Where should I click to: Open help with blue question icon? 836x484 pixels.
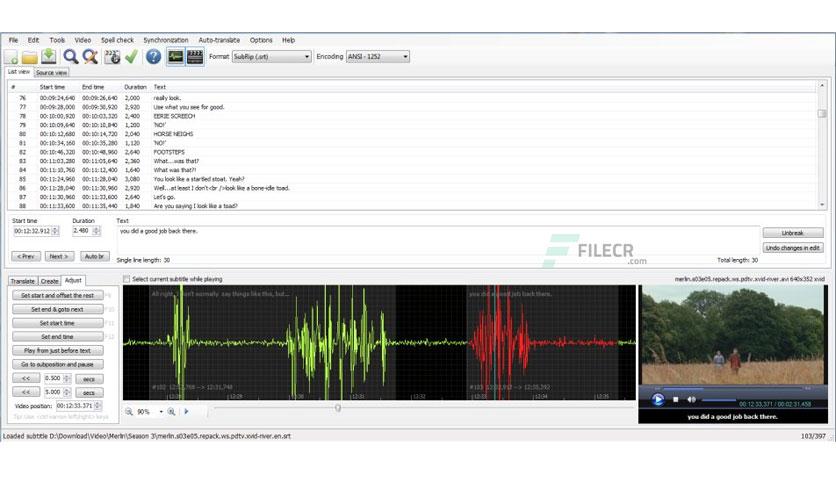click(154, 57)
